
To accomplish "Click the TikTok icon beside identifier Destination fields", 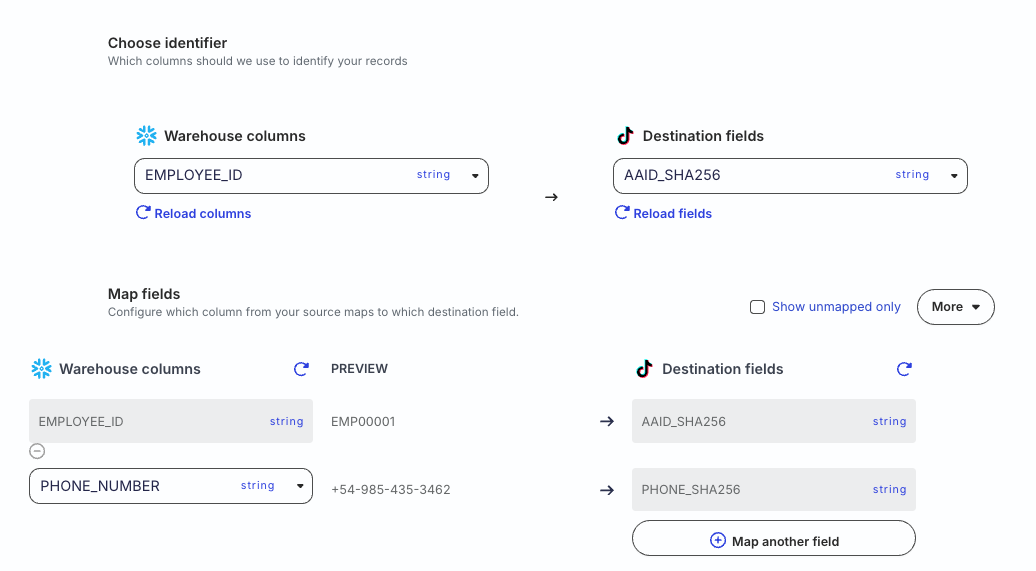I will tap(625, 136).
